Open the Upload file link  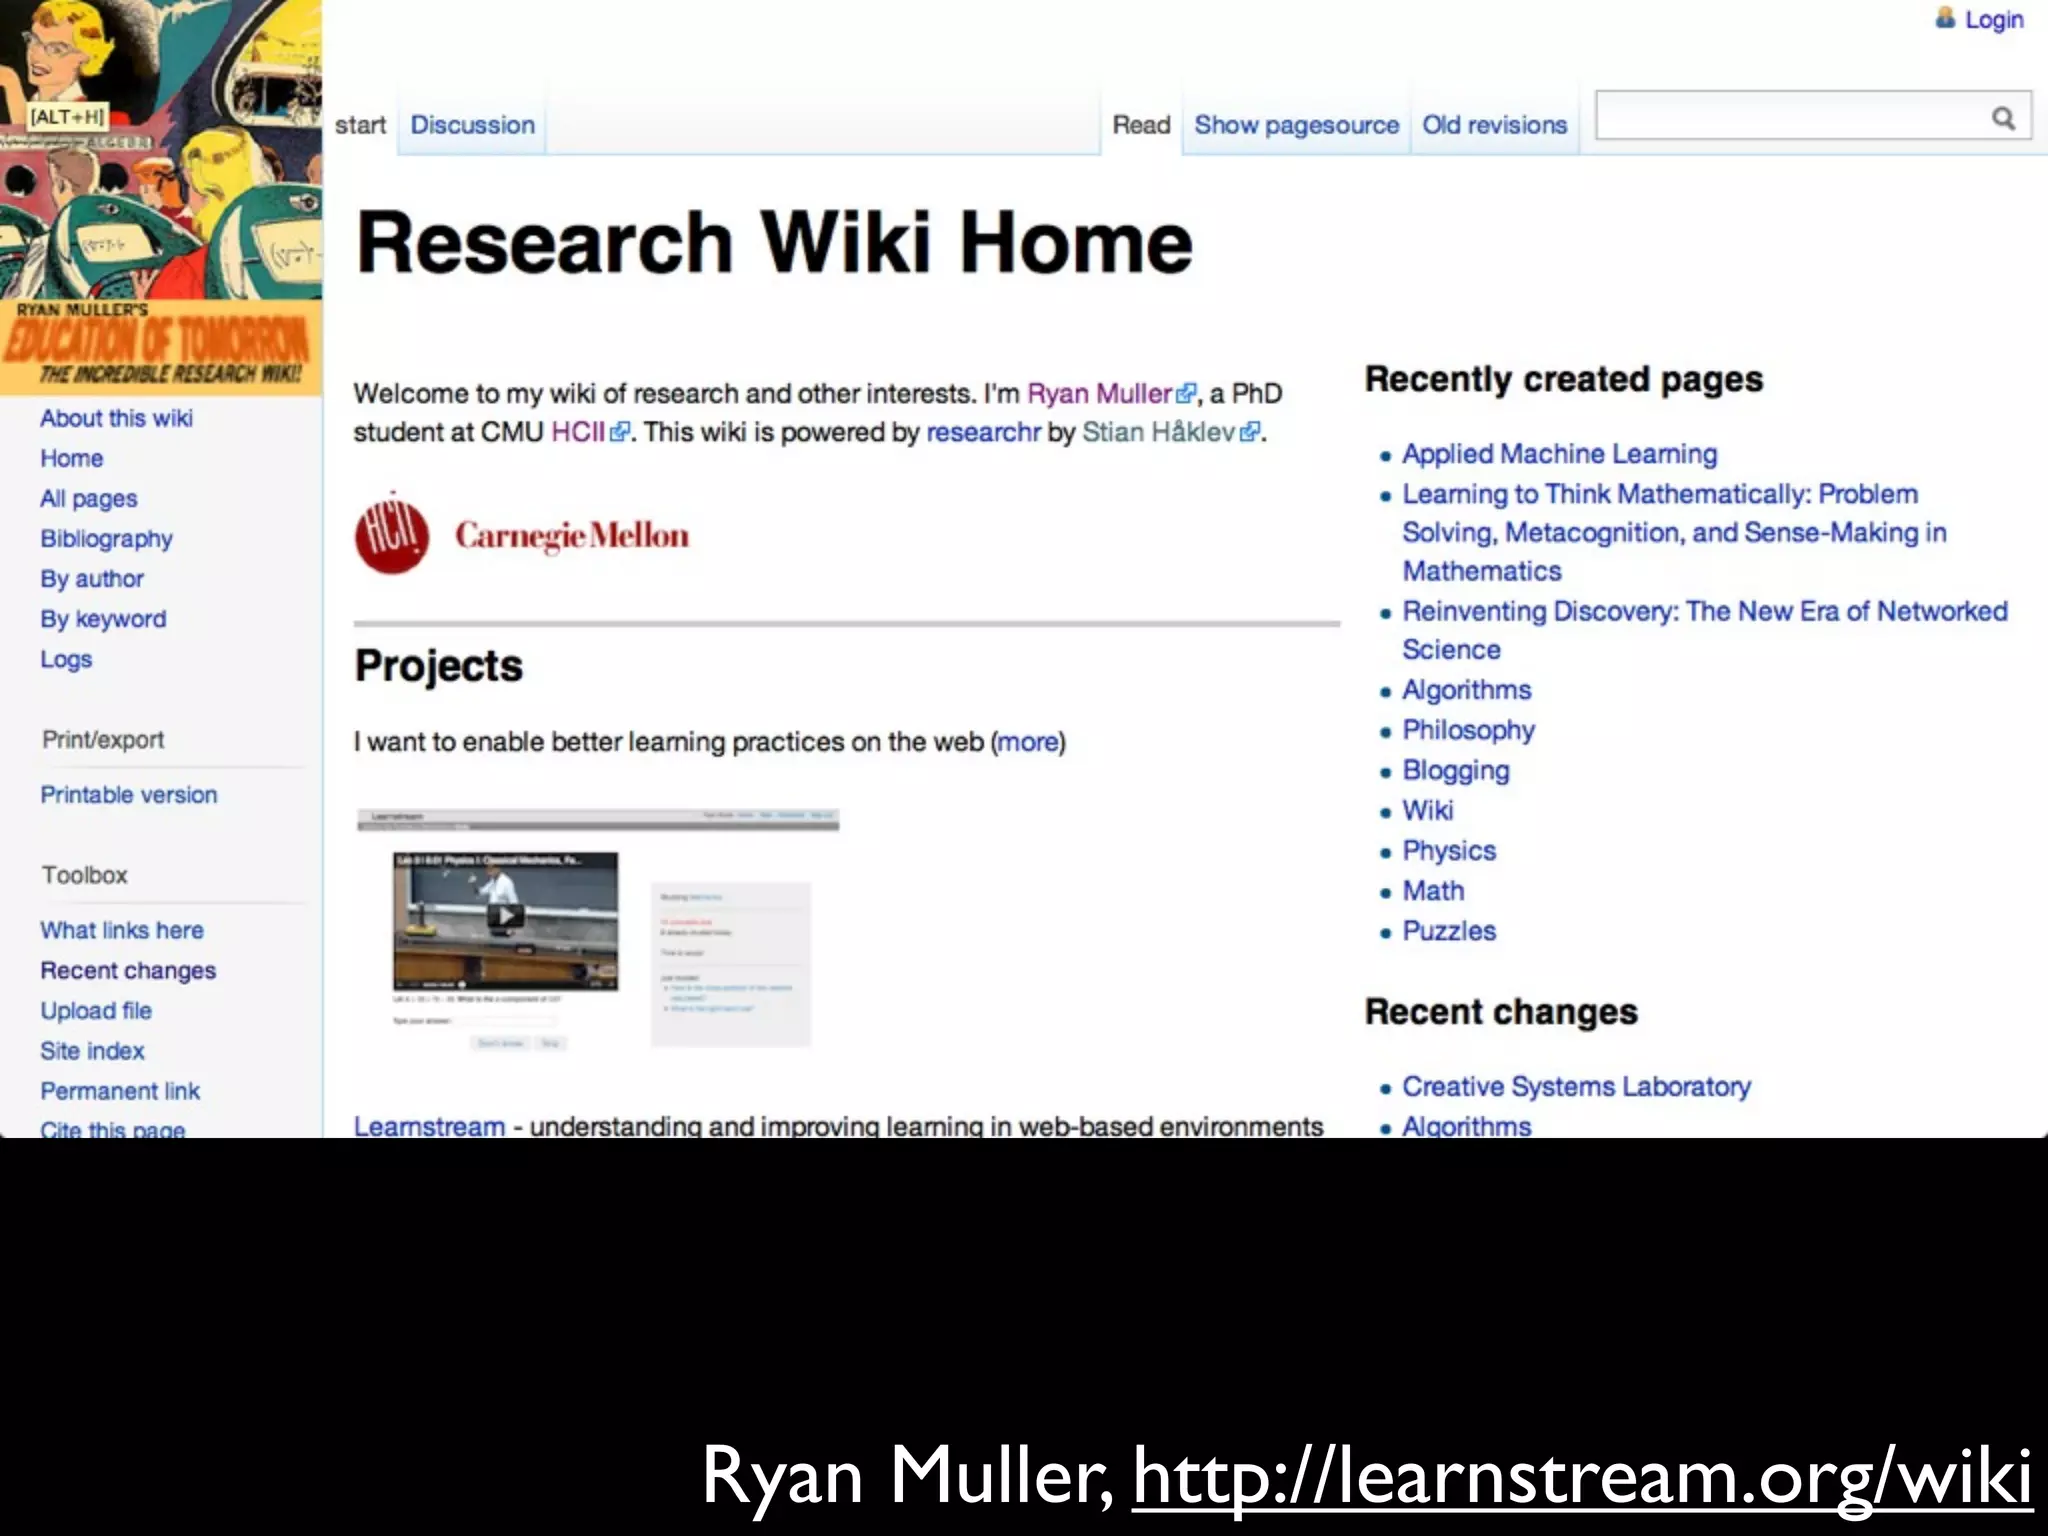point(96,1011)
